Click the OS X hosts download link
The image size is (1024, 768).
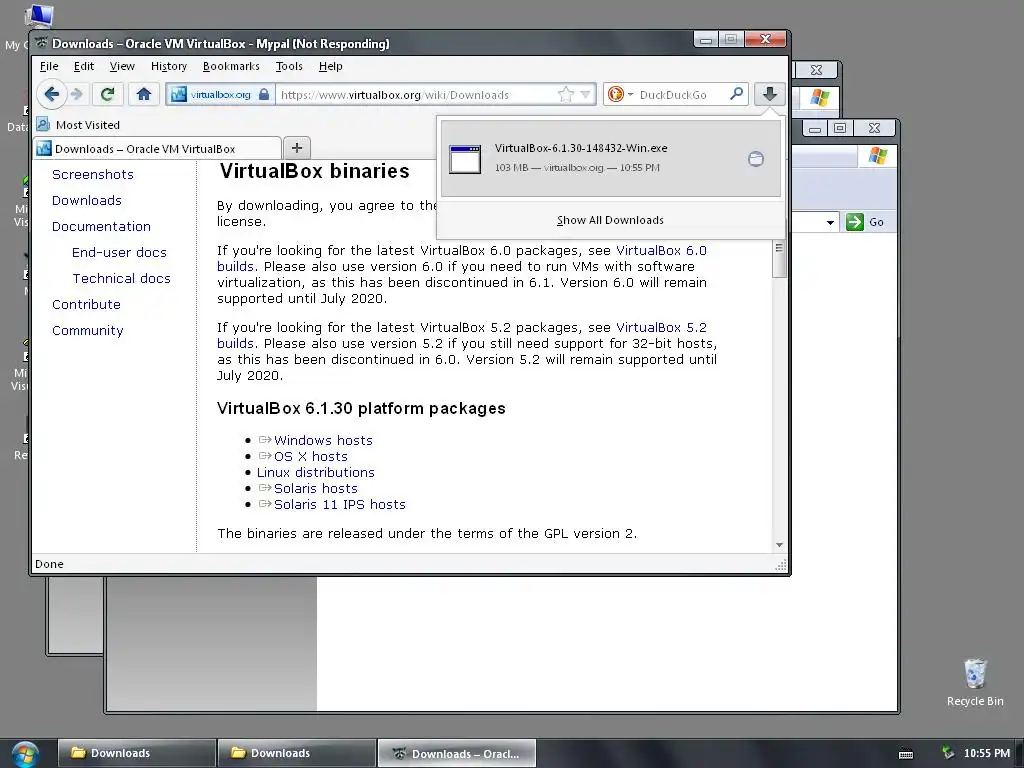tap(310, 456)
